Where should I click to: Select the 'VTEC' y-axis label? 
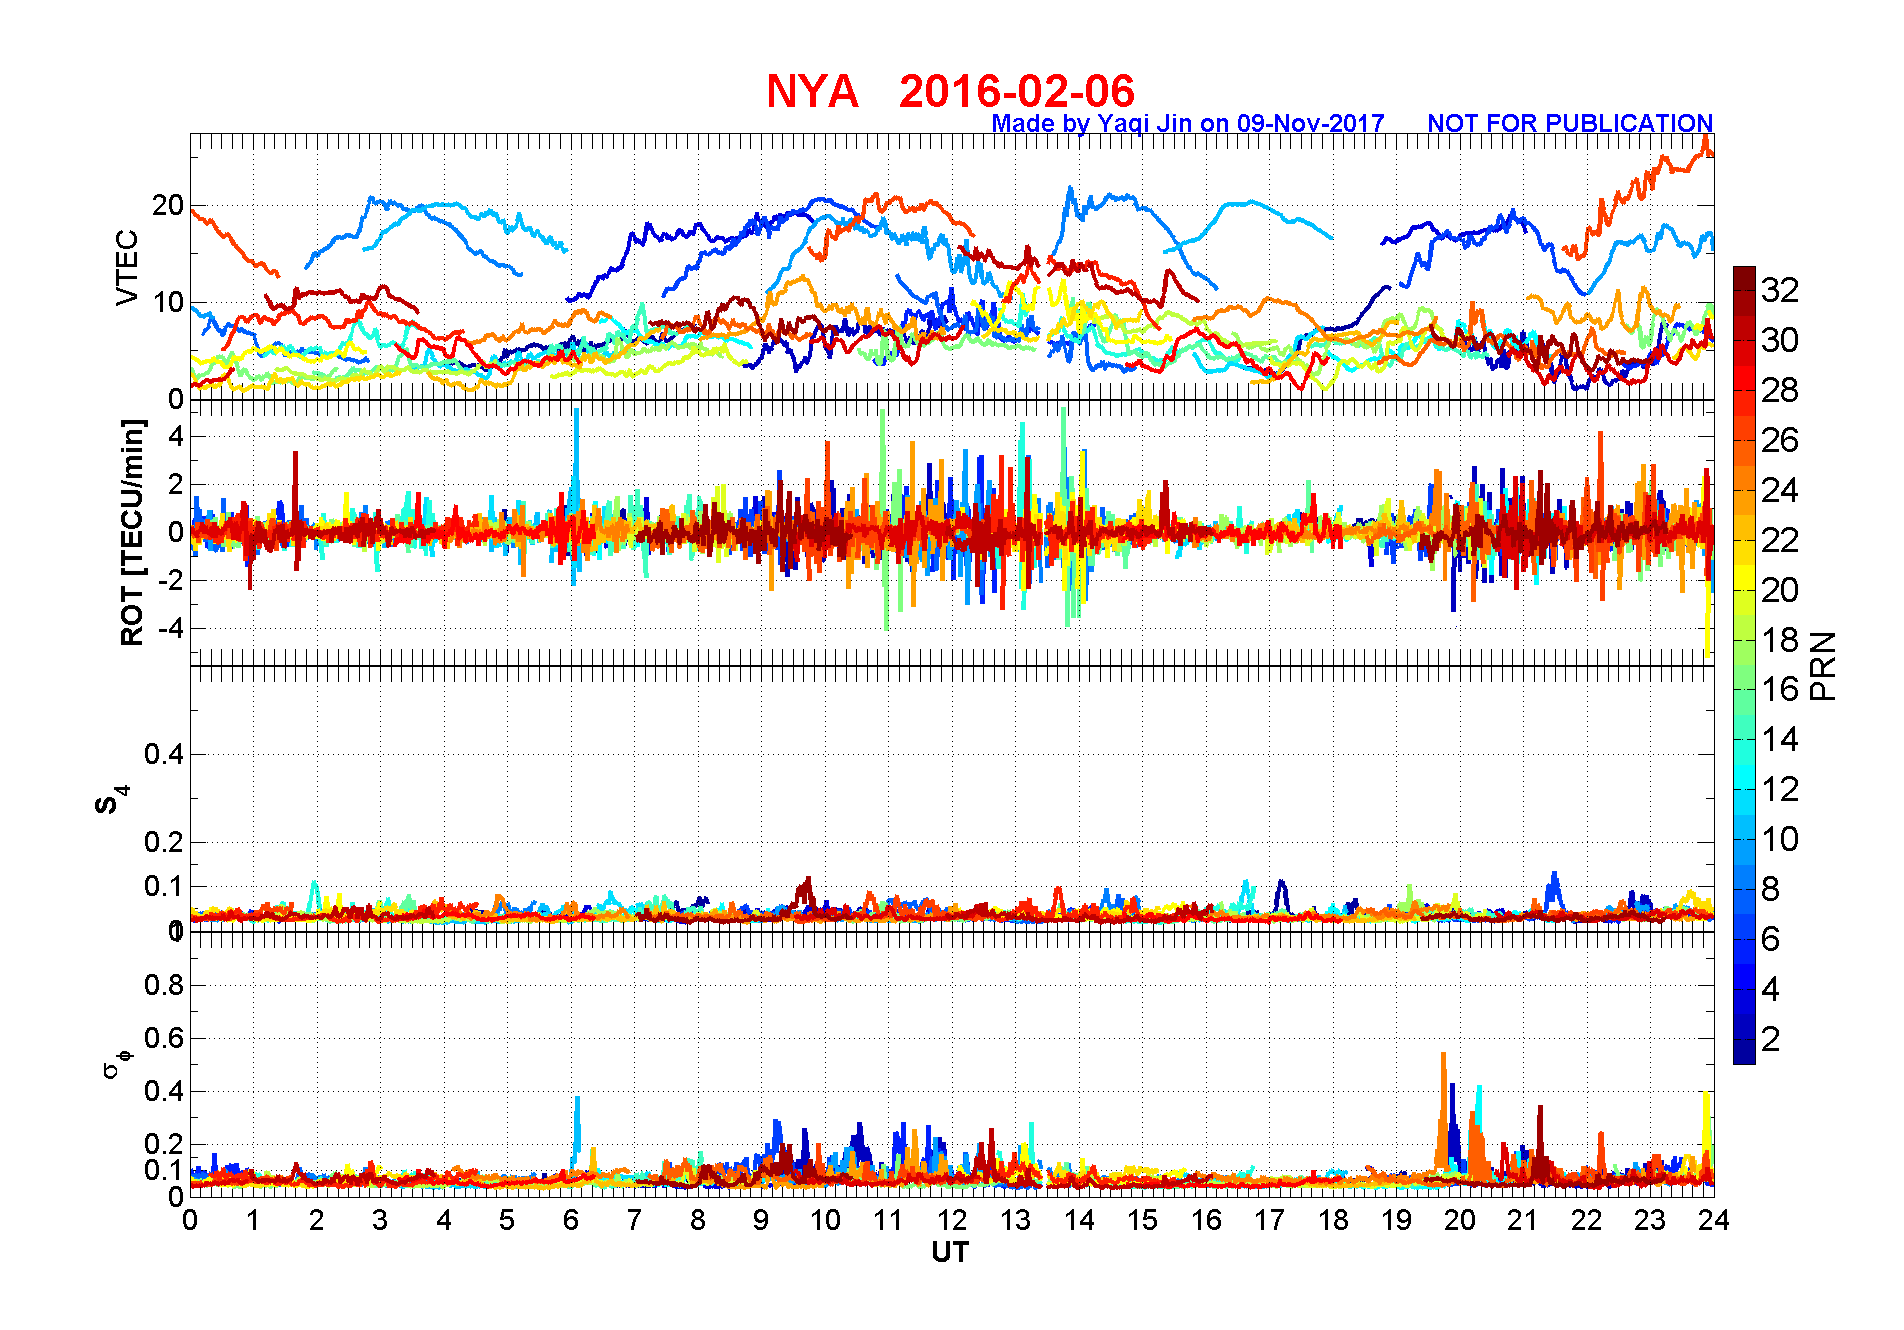click(x=127, y=267)
